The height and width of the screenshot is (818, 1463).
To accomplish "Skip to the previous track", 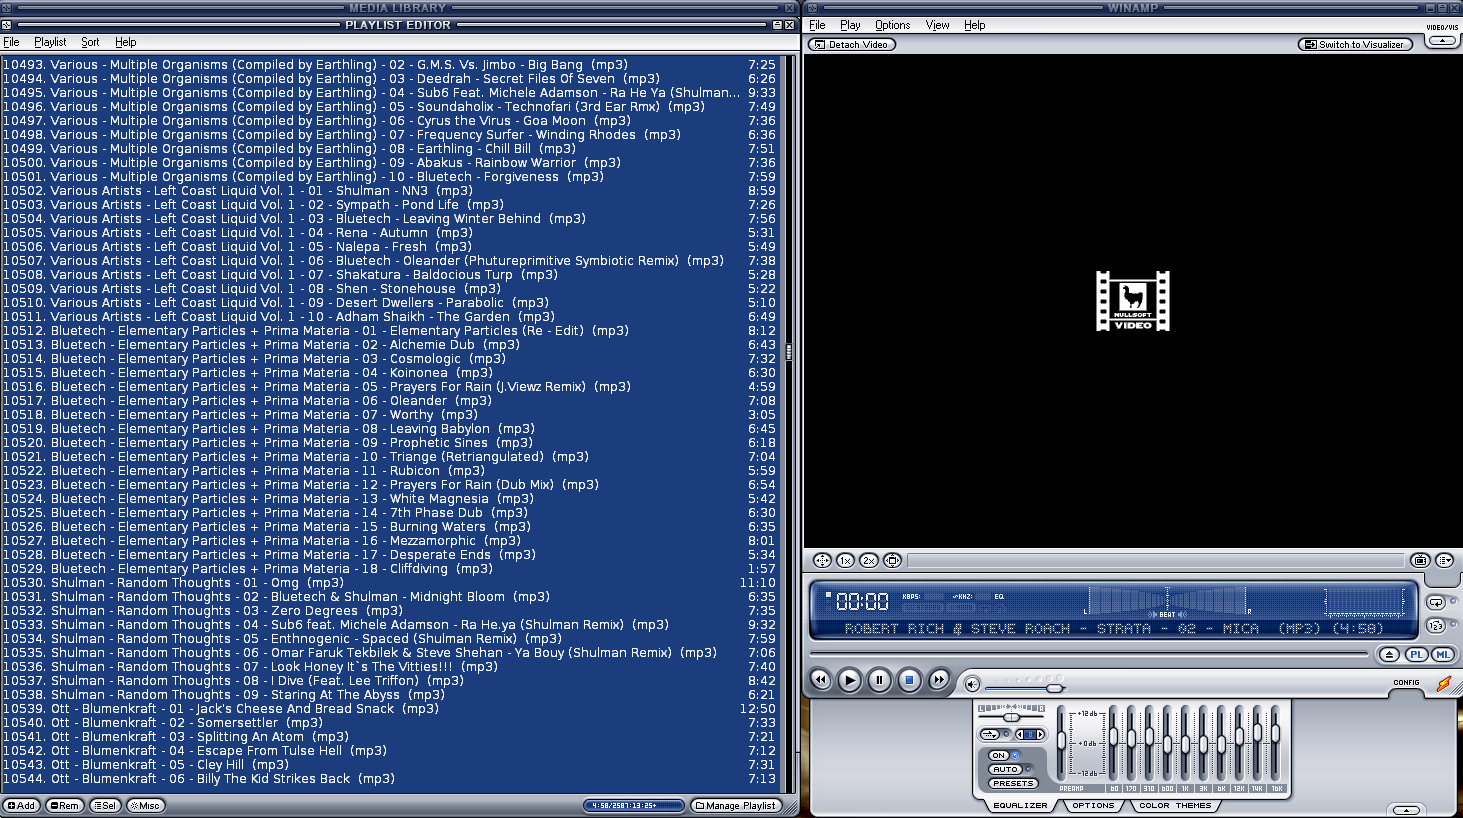I will 820,680.
